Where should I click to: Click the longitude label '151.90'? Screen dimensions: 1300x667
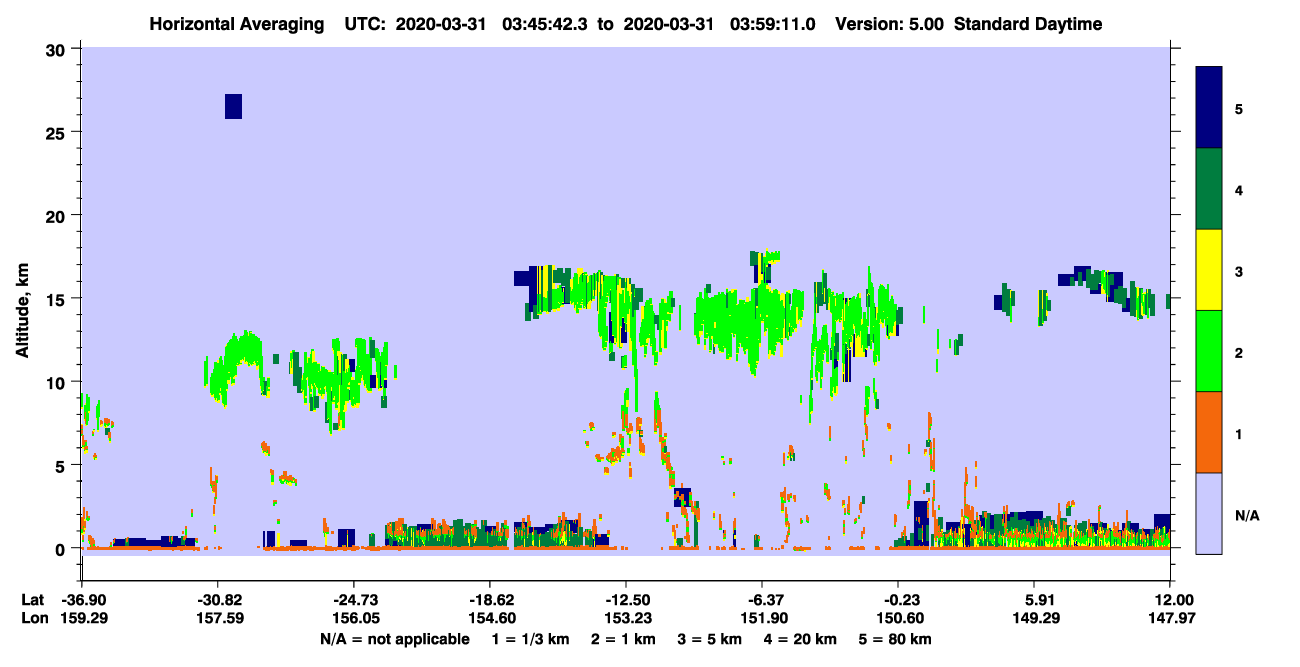click(x=762, y=619)
